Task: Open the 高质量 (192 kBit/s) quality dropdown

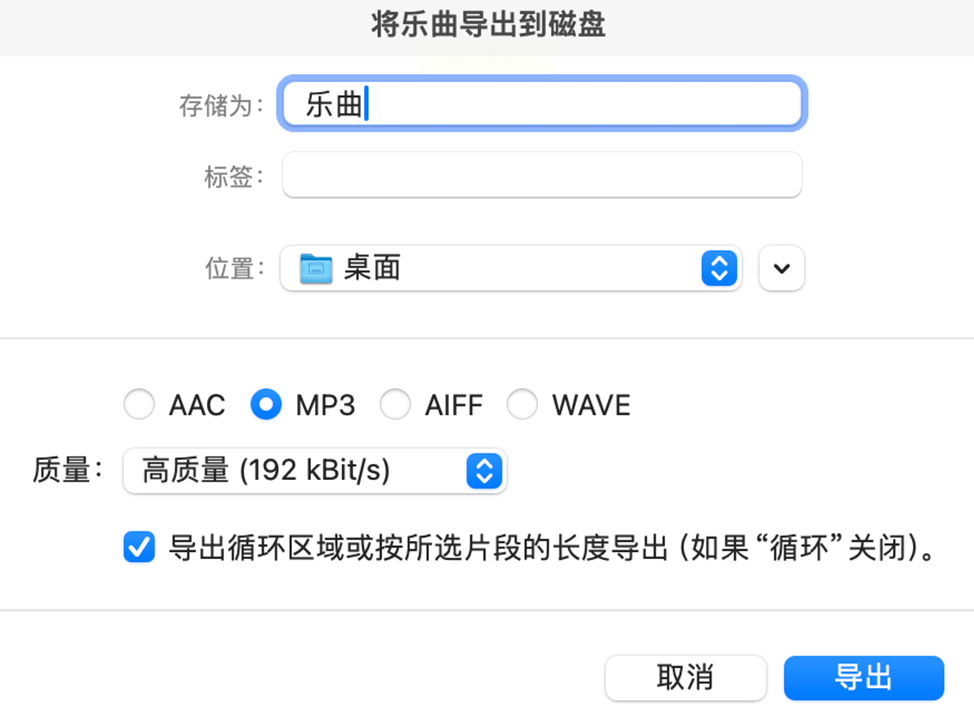Action: point(300,471)
